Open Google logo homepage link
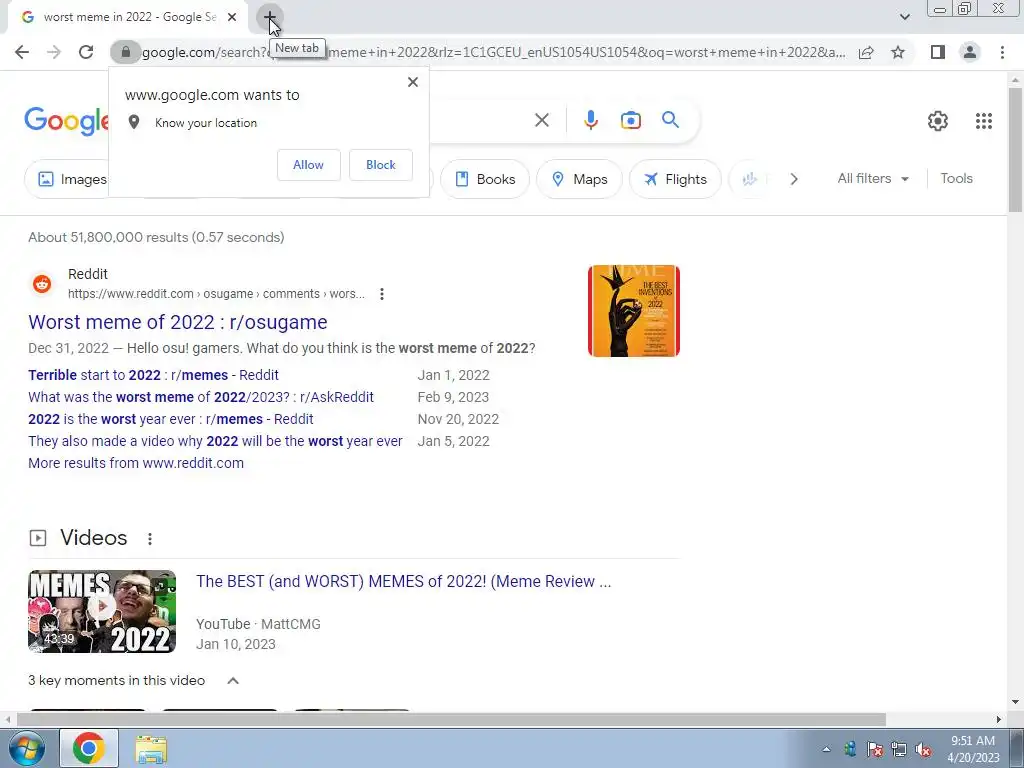The width and height of the screenshot is (1024, 768). click(67, 121)
